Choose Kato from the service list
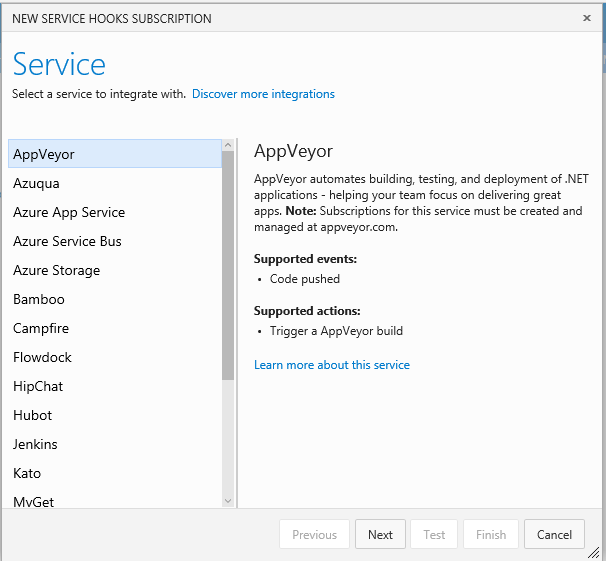The width and height of the screenshot is (606, 561). pos(115,473)
